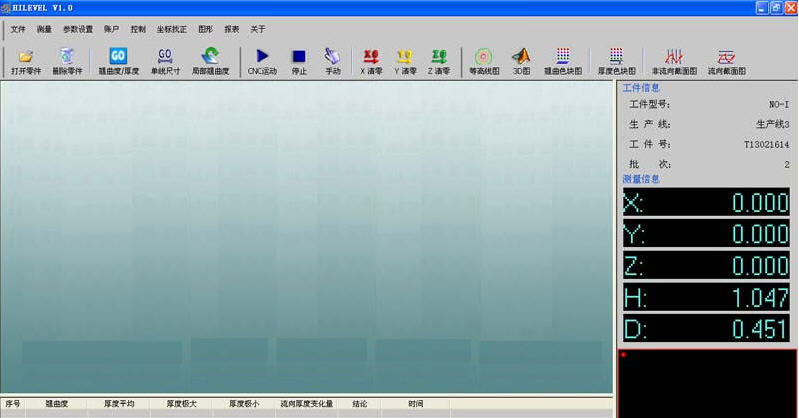Screen dimensions: 799x418
Task: Click the 翘曲度 column header
Action: point(57,404)
